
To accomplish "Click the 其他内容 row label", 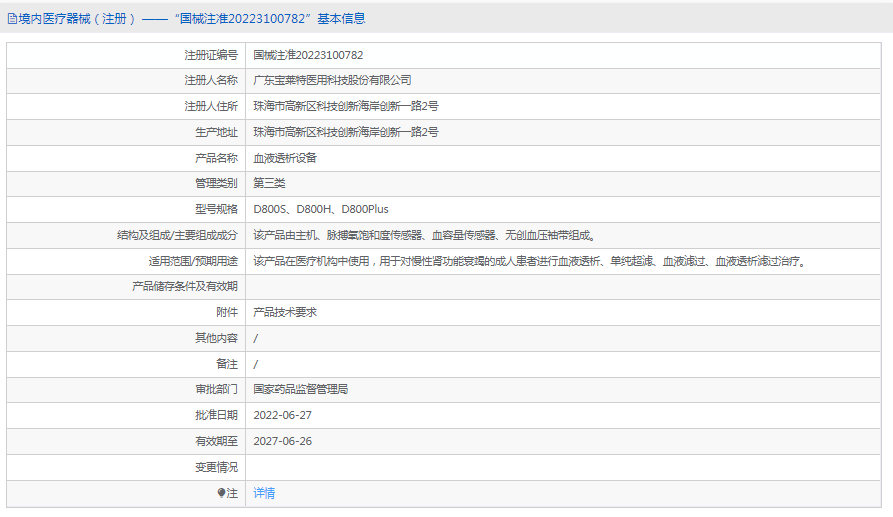I will point(216,338).
